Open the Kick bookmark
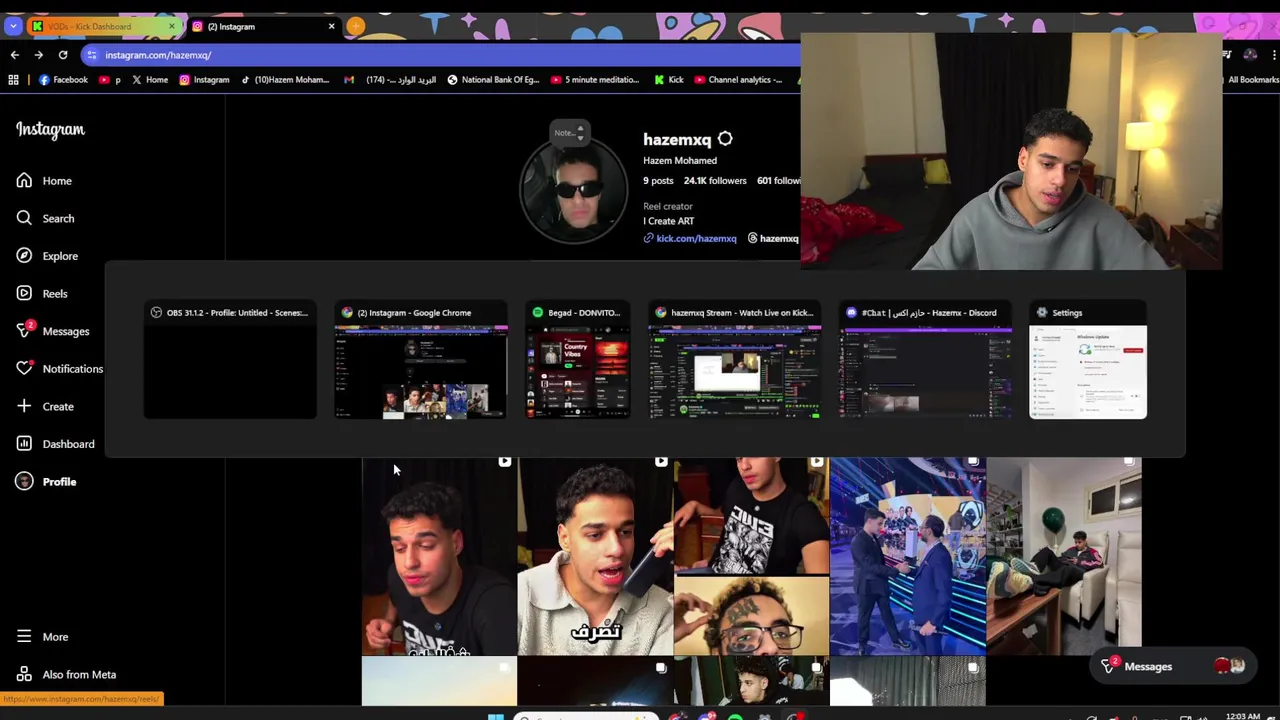Screen dimensions: 1280x720 point(669,80)
